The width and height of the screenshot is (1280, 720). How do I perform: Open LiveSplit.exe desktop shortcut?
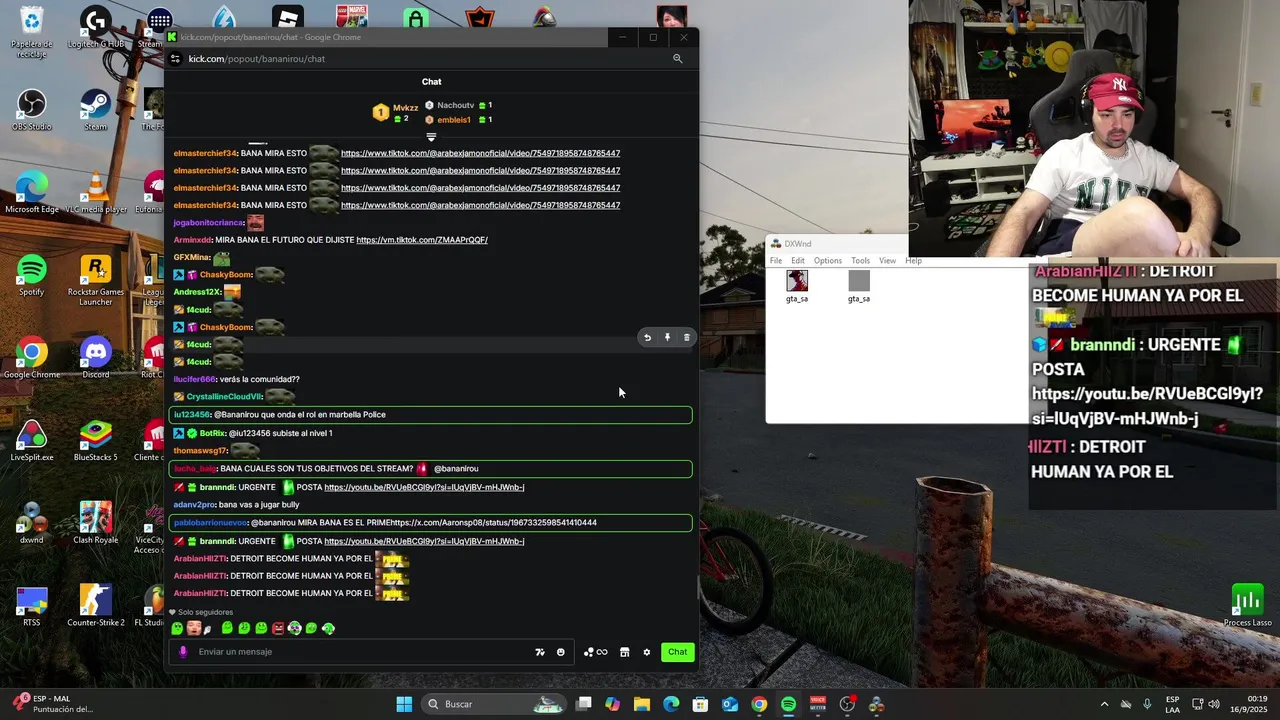[31, 442]
